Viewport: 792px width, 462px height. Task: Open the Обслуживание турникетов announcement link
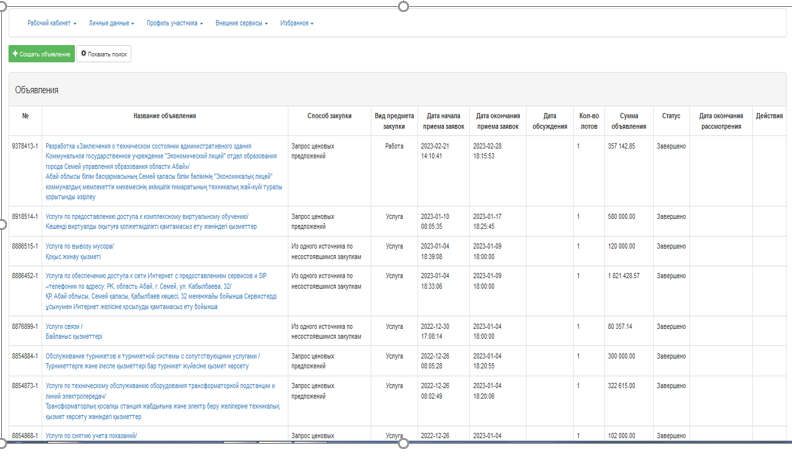[153, 361]
